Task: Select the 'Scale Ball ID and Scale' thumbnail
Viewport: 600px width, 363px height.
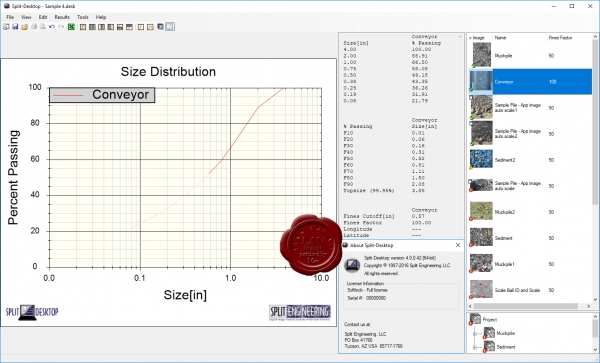Action: point(481,289)
